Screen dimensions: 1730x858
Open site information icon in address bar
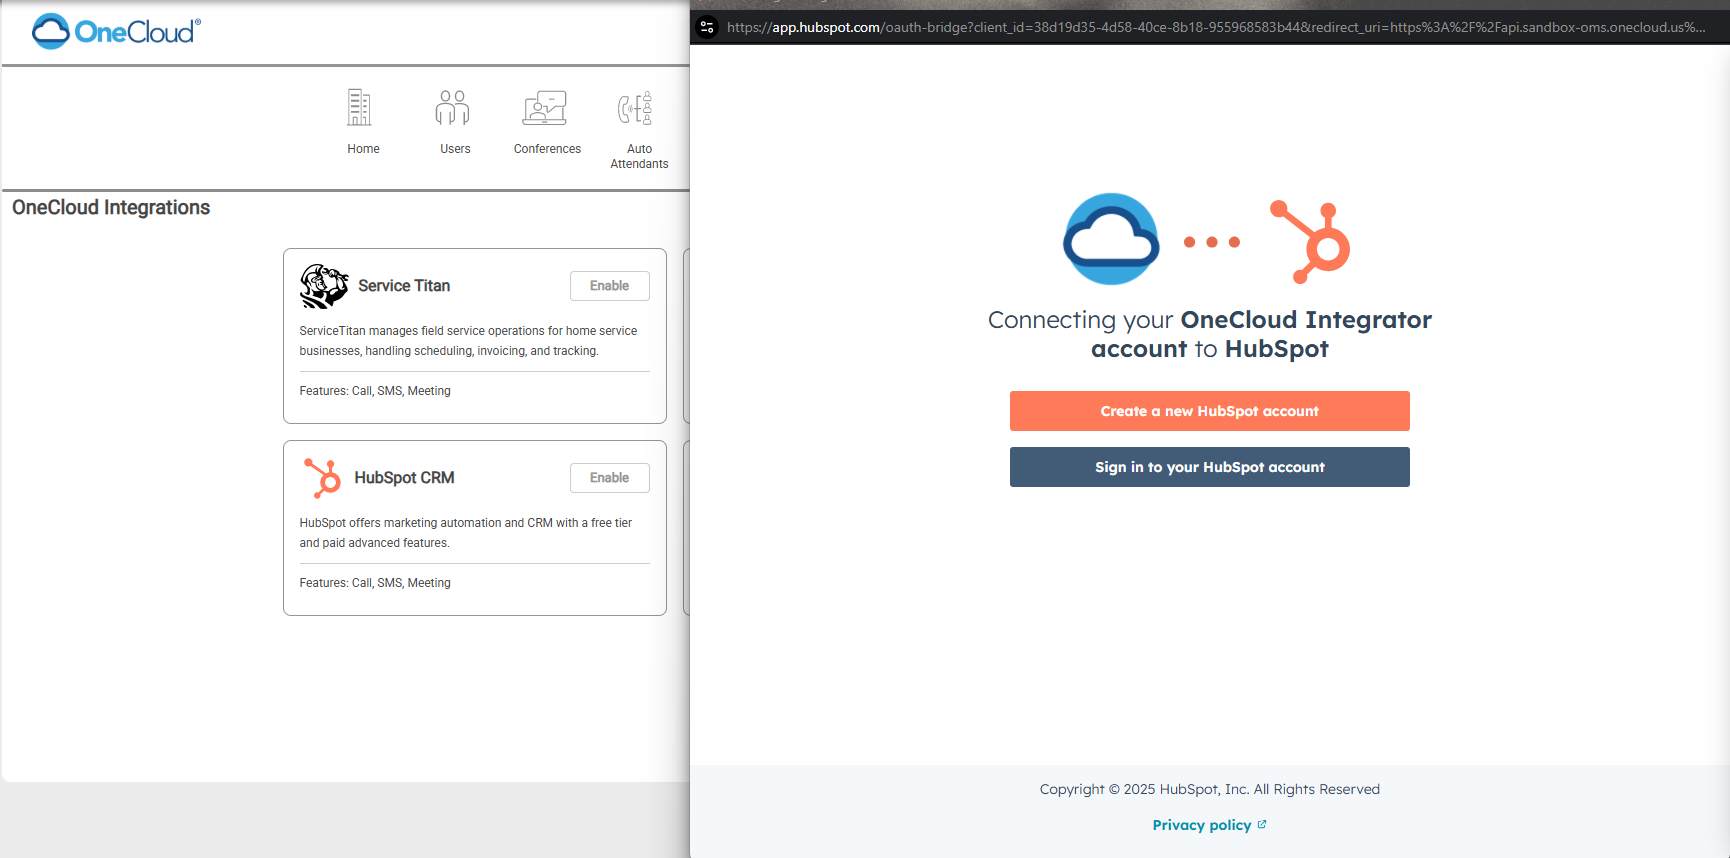(707, 27)
